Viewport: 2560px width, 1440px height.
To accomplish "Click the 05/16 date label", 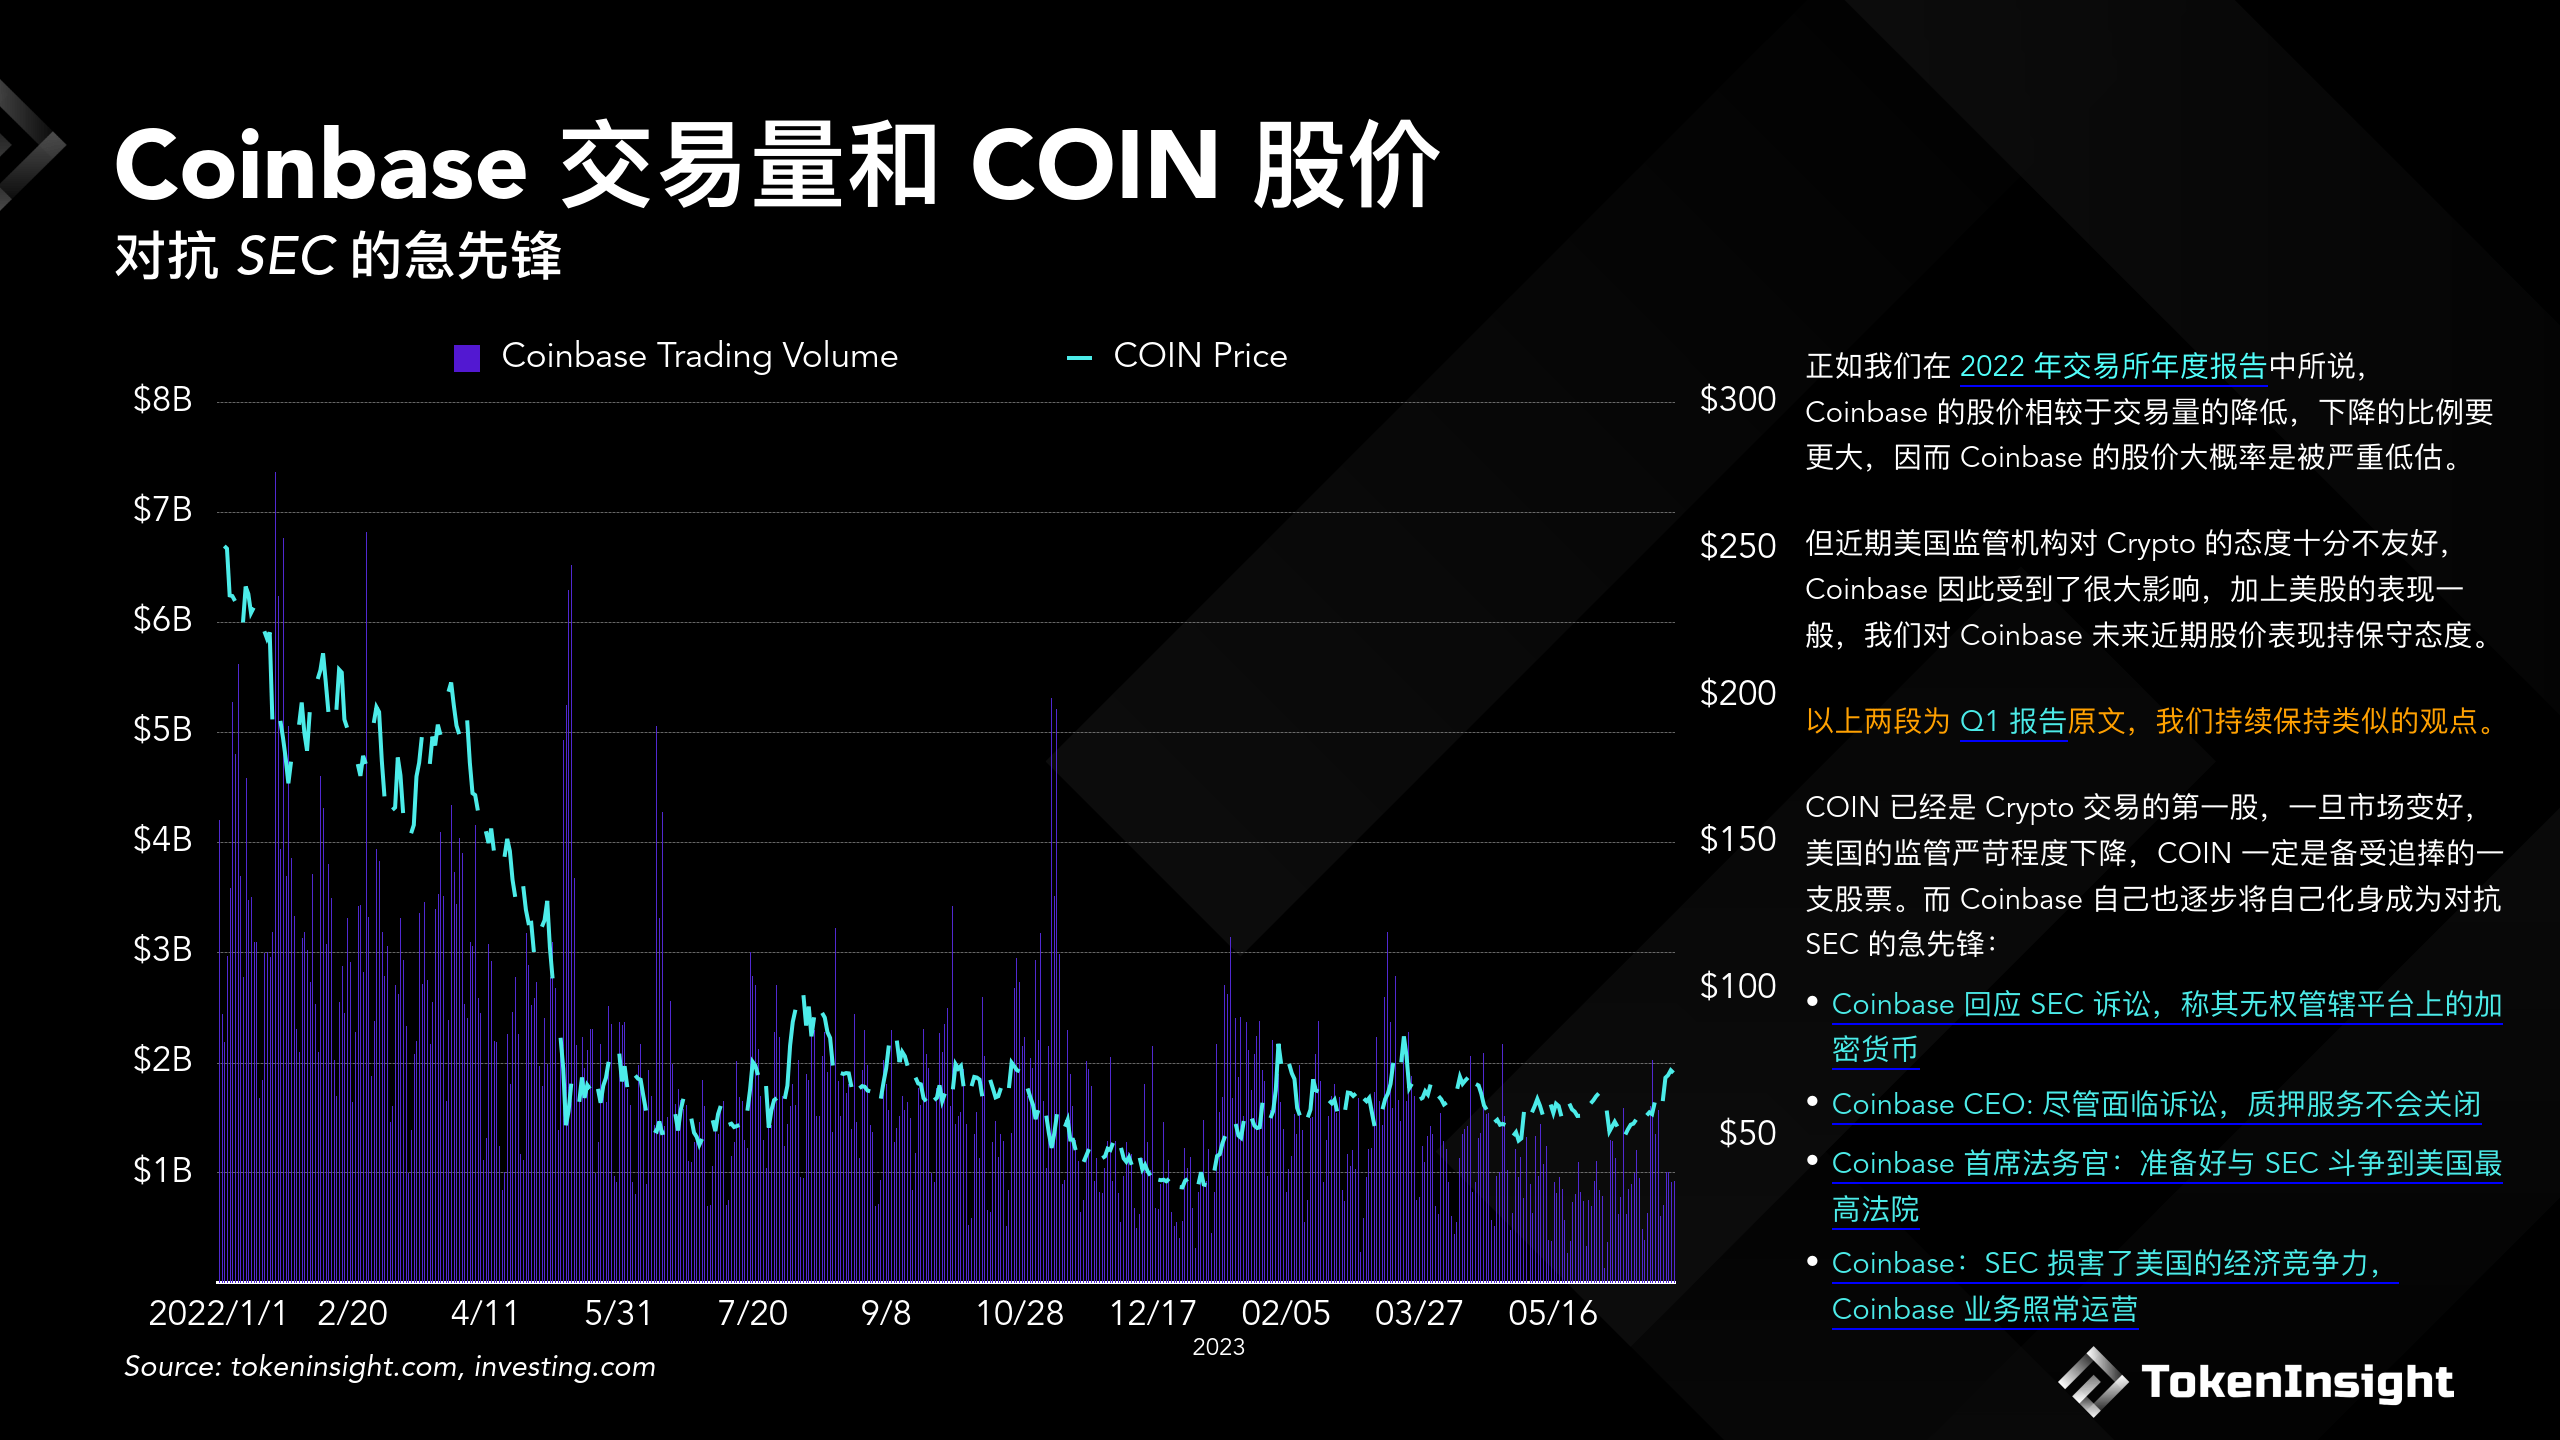I will click(x=1552, y=1313).
